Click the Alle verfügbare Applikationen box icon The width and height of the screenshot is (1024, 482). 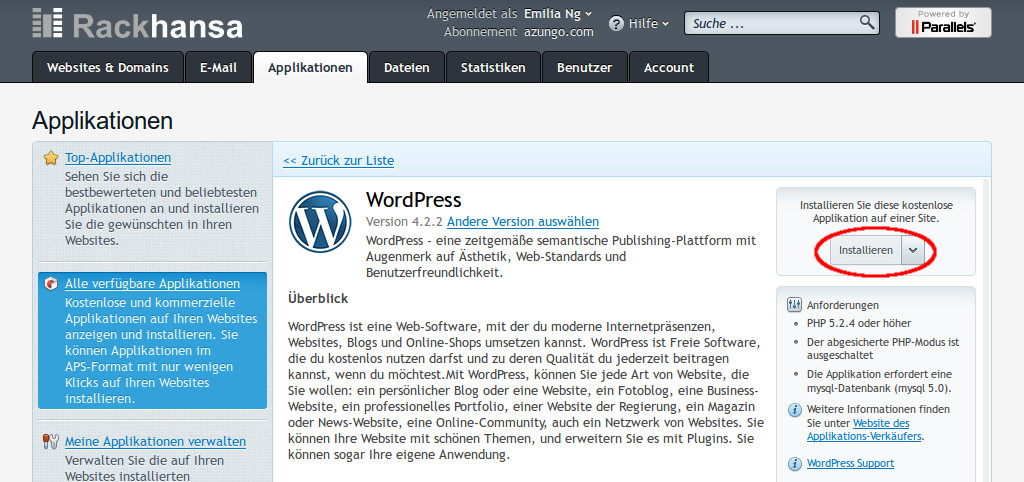51,284
